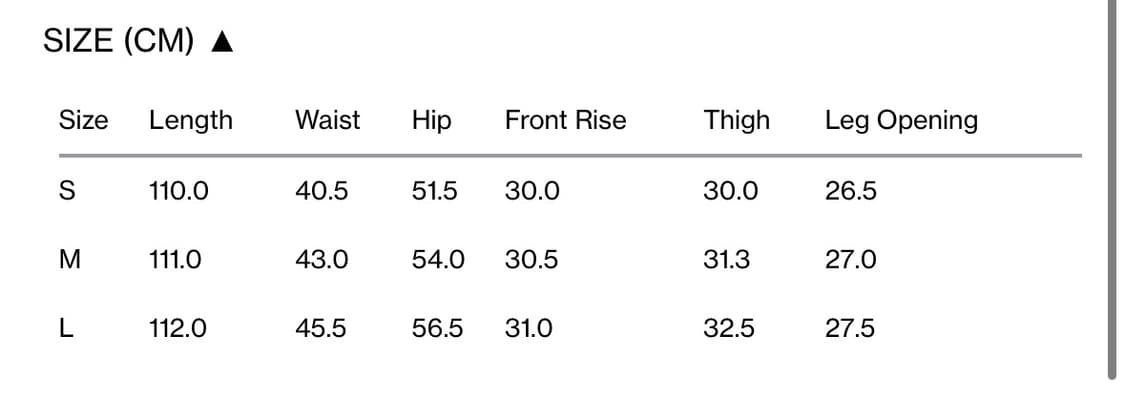Viewport: 1125px width, 401px height.
Task: Click the Length column header
Action: coord(190,121)
